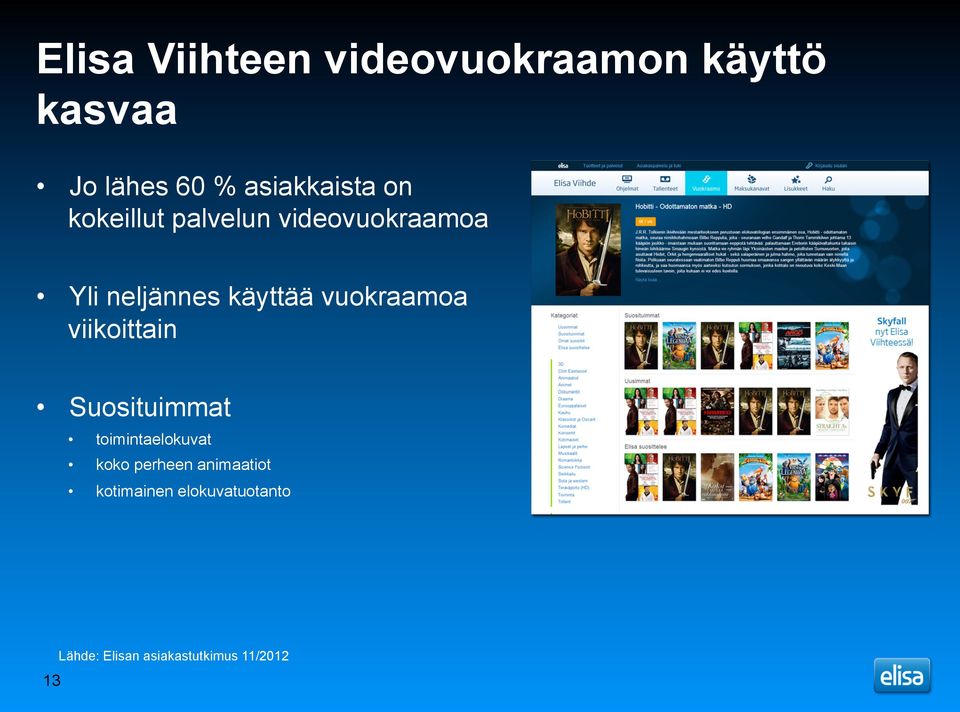Screen dimensions: 960x712
Task: Open Tuotteet ja palvelut top link
Action: tap(602, 165)
